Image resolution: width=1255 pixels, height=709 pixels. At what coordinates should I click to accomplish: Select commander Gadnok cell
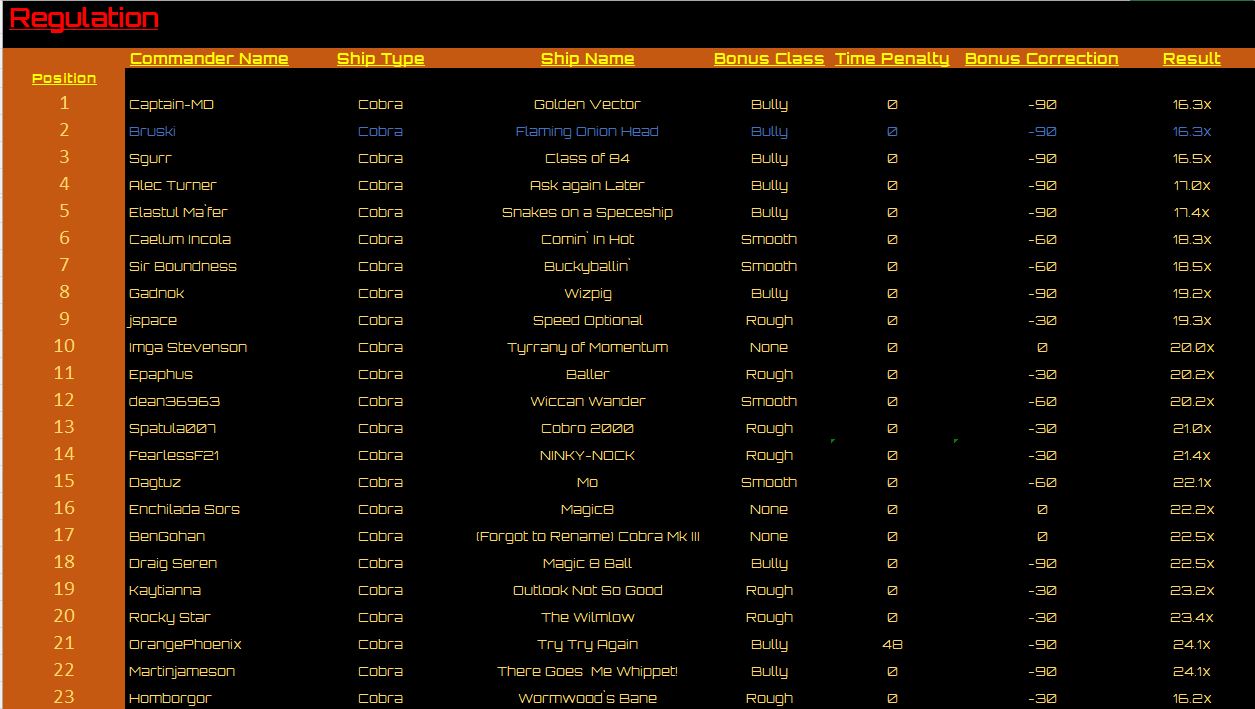[156, 293]
